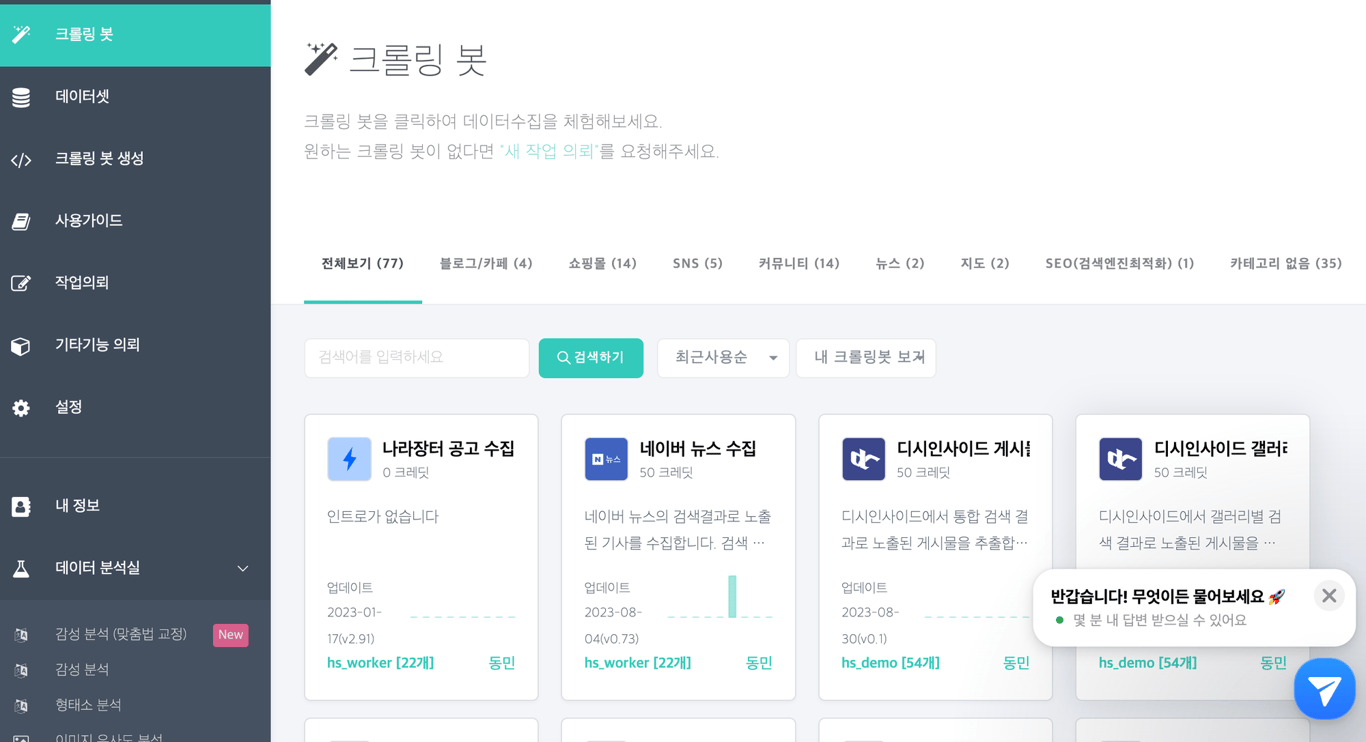The height and width of the screenshot is (742, 1366).
Task: Click the 인트로가 없습니다 description text
Action: pos(383,517)
